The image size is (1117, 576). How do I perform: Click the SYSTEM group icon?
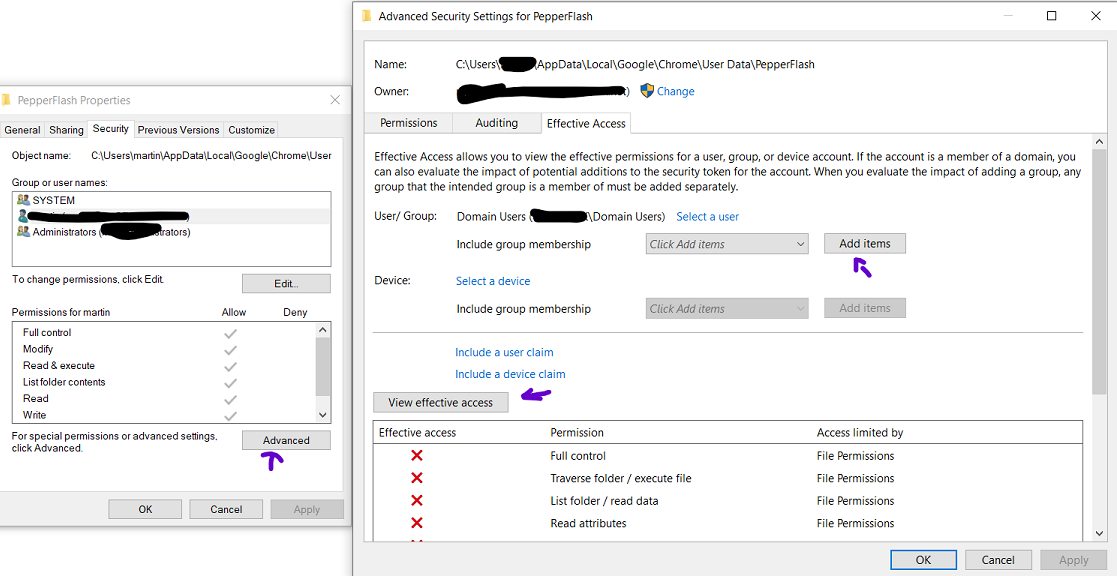pyautogui.click(x=23, y=200)
